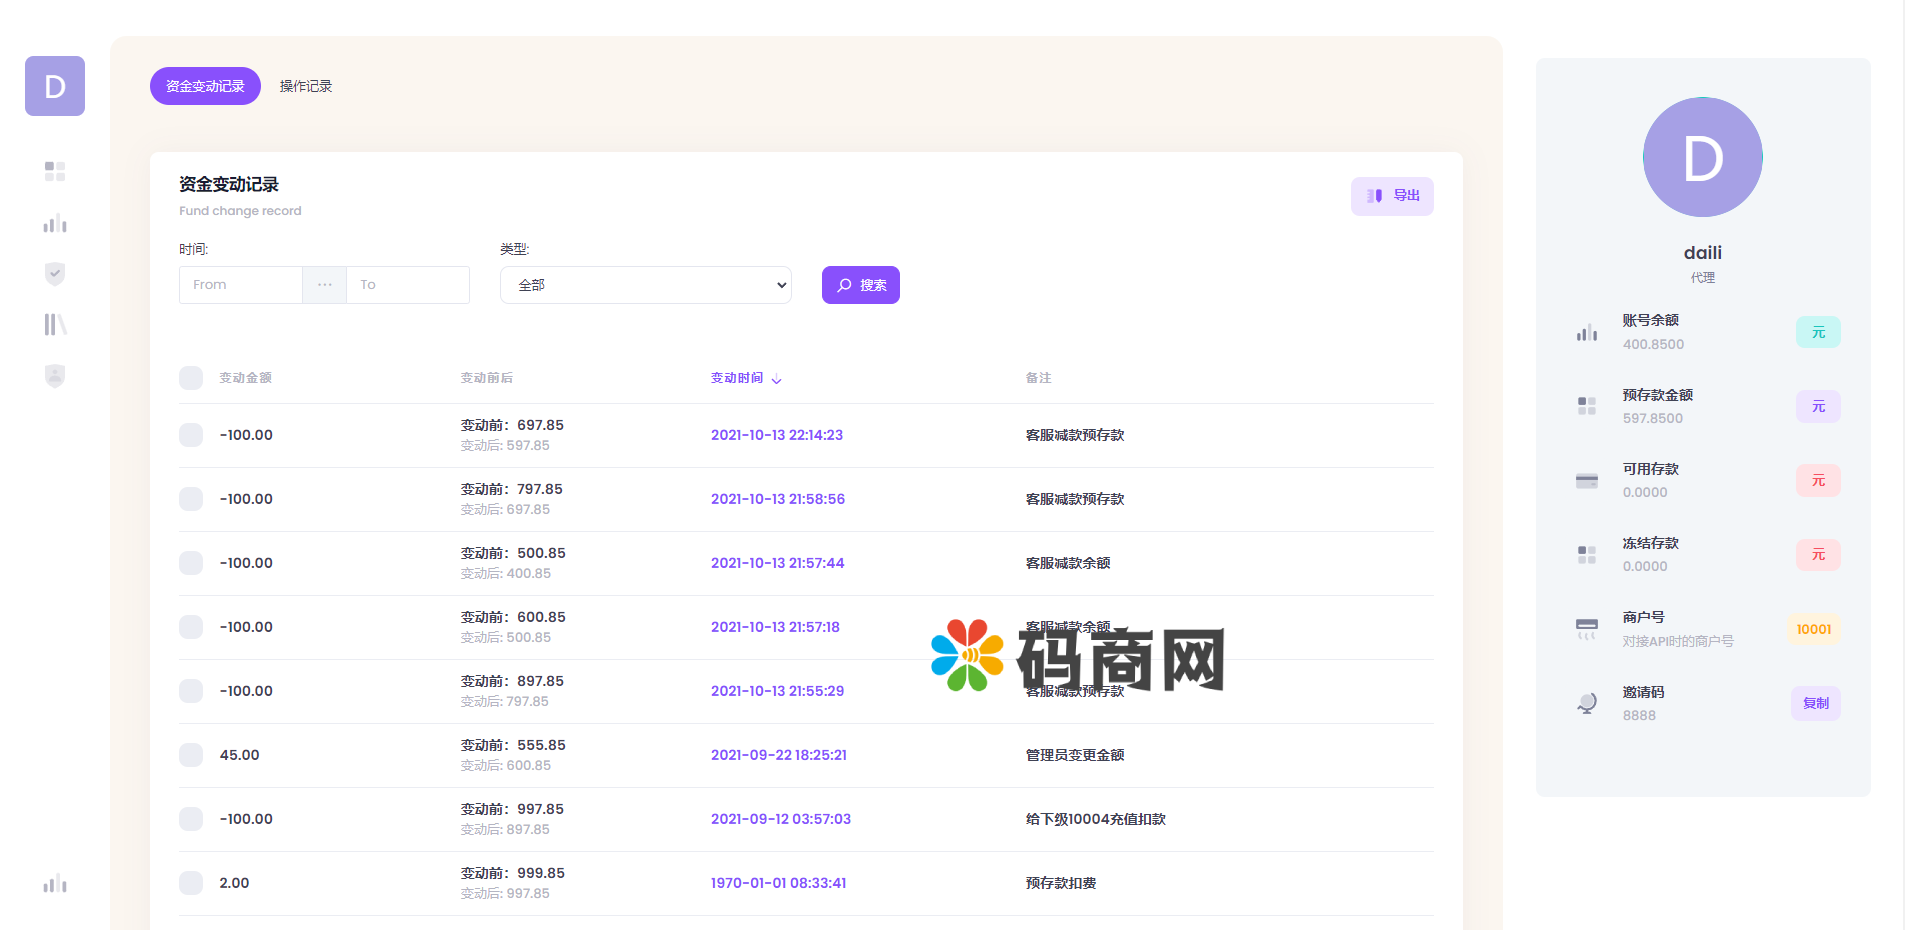This screenshot has height=930, width=1905.
Task: Open the bar chart icon in upper sidebar
Action: pyautogui.click(x=55, y=223)
